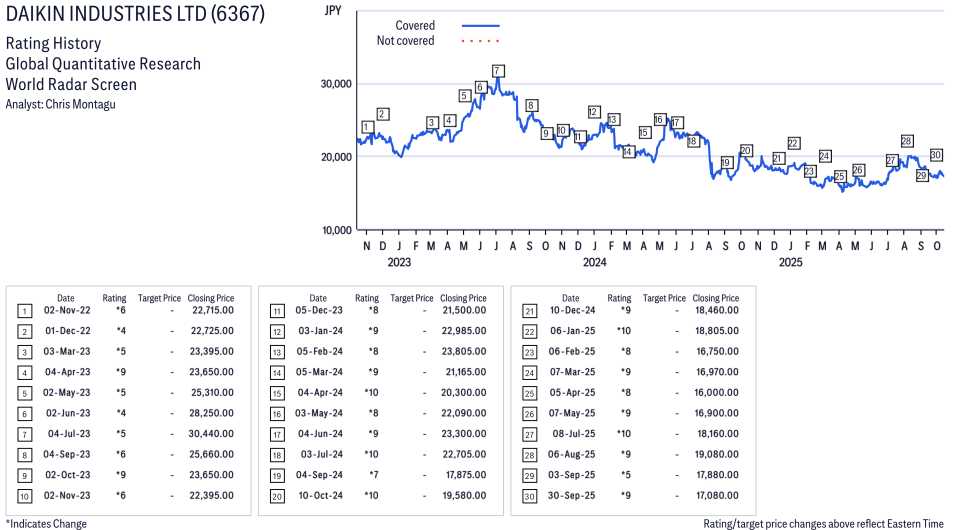Click the 30,440.00 closing price cell
The image size is (955, 530).
point(211,434)
